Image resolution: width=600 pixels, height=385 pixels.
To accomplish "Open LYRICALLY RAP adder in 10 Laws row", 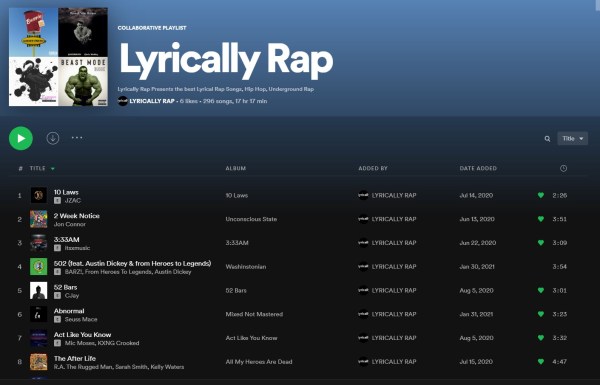I will 394,195.
